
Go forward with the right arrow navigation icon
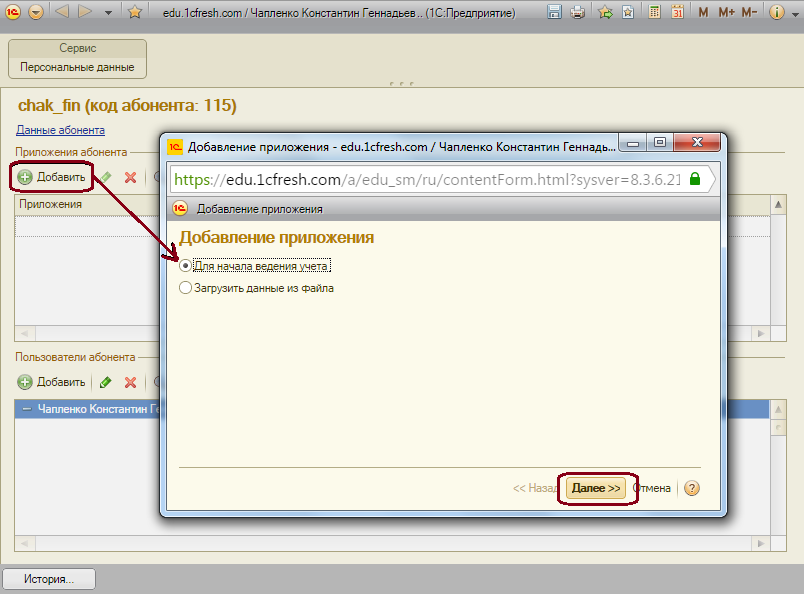tap(85, 11)
